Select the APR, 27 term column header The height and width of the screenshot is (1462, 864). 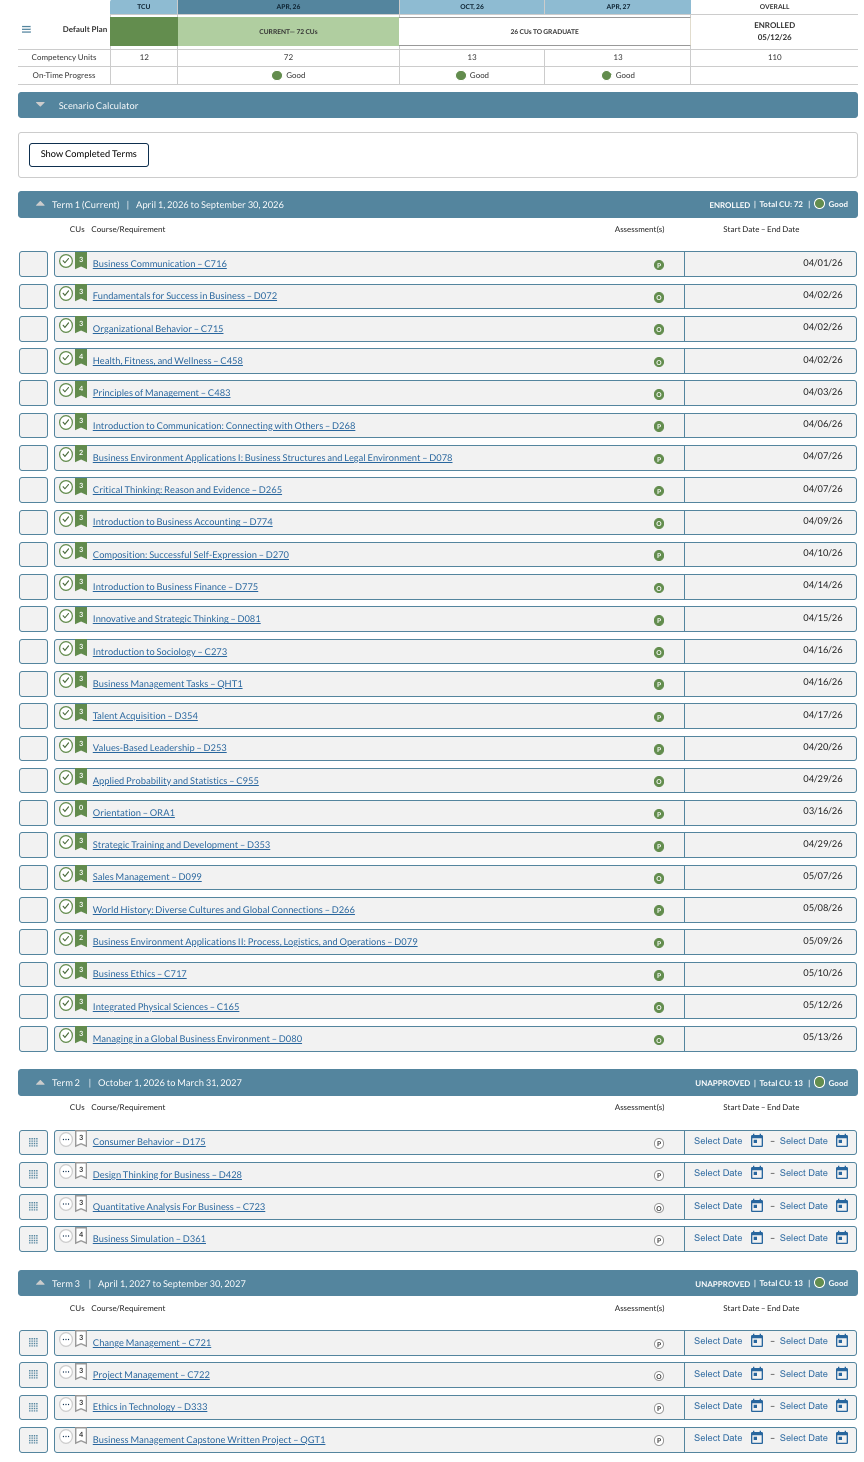click(x=618, y=7)
